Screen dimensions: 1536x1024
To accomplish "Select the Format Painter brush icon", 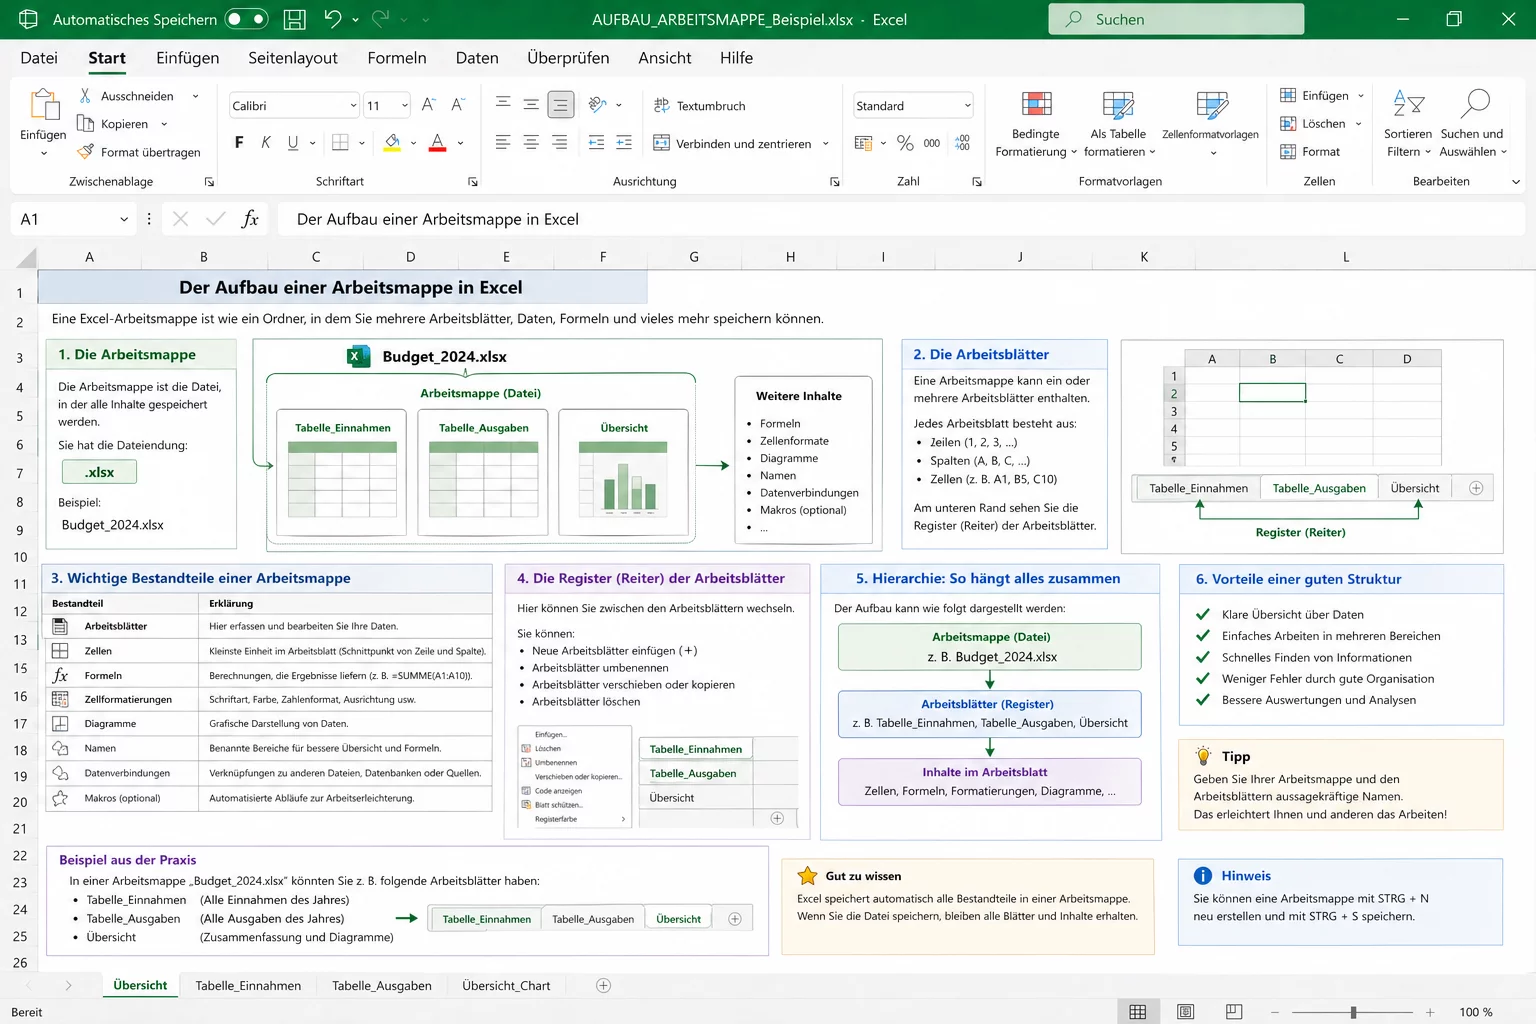I will pos(86,152).
